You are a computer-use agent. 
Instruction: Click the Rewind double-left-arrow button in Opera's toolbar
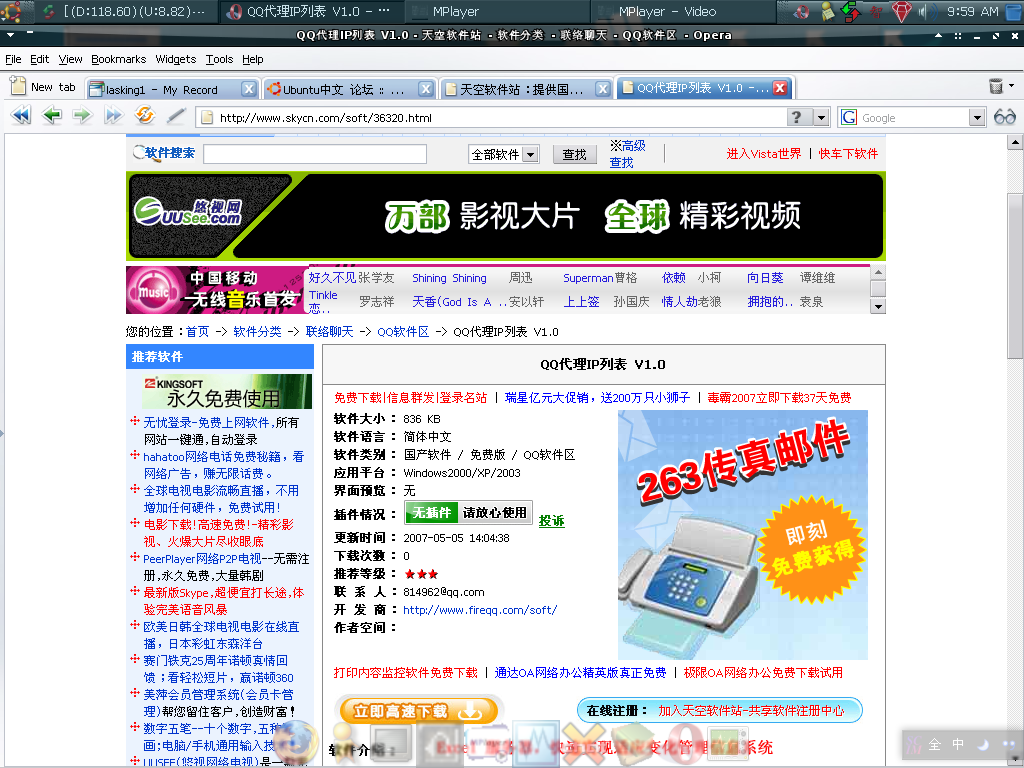21,116
